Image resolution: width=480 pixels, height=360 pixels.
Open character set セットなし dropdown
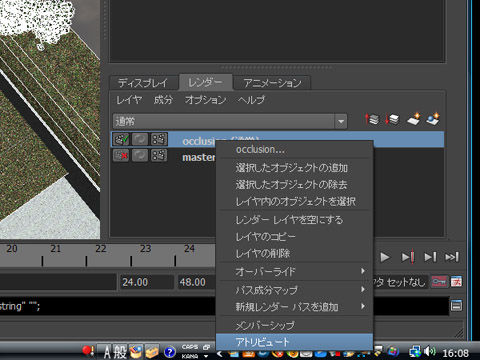(400, 282)
